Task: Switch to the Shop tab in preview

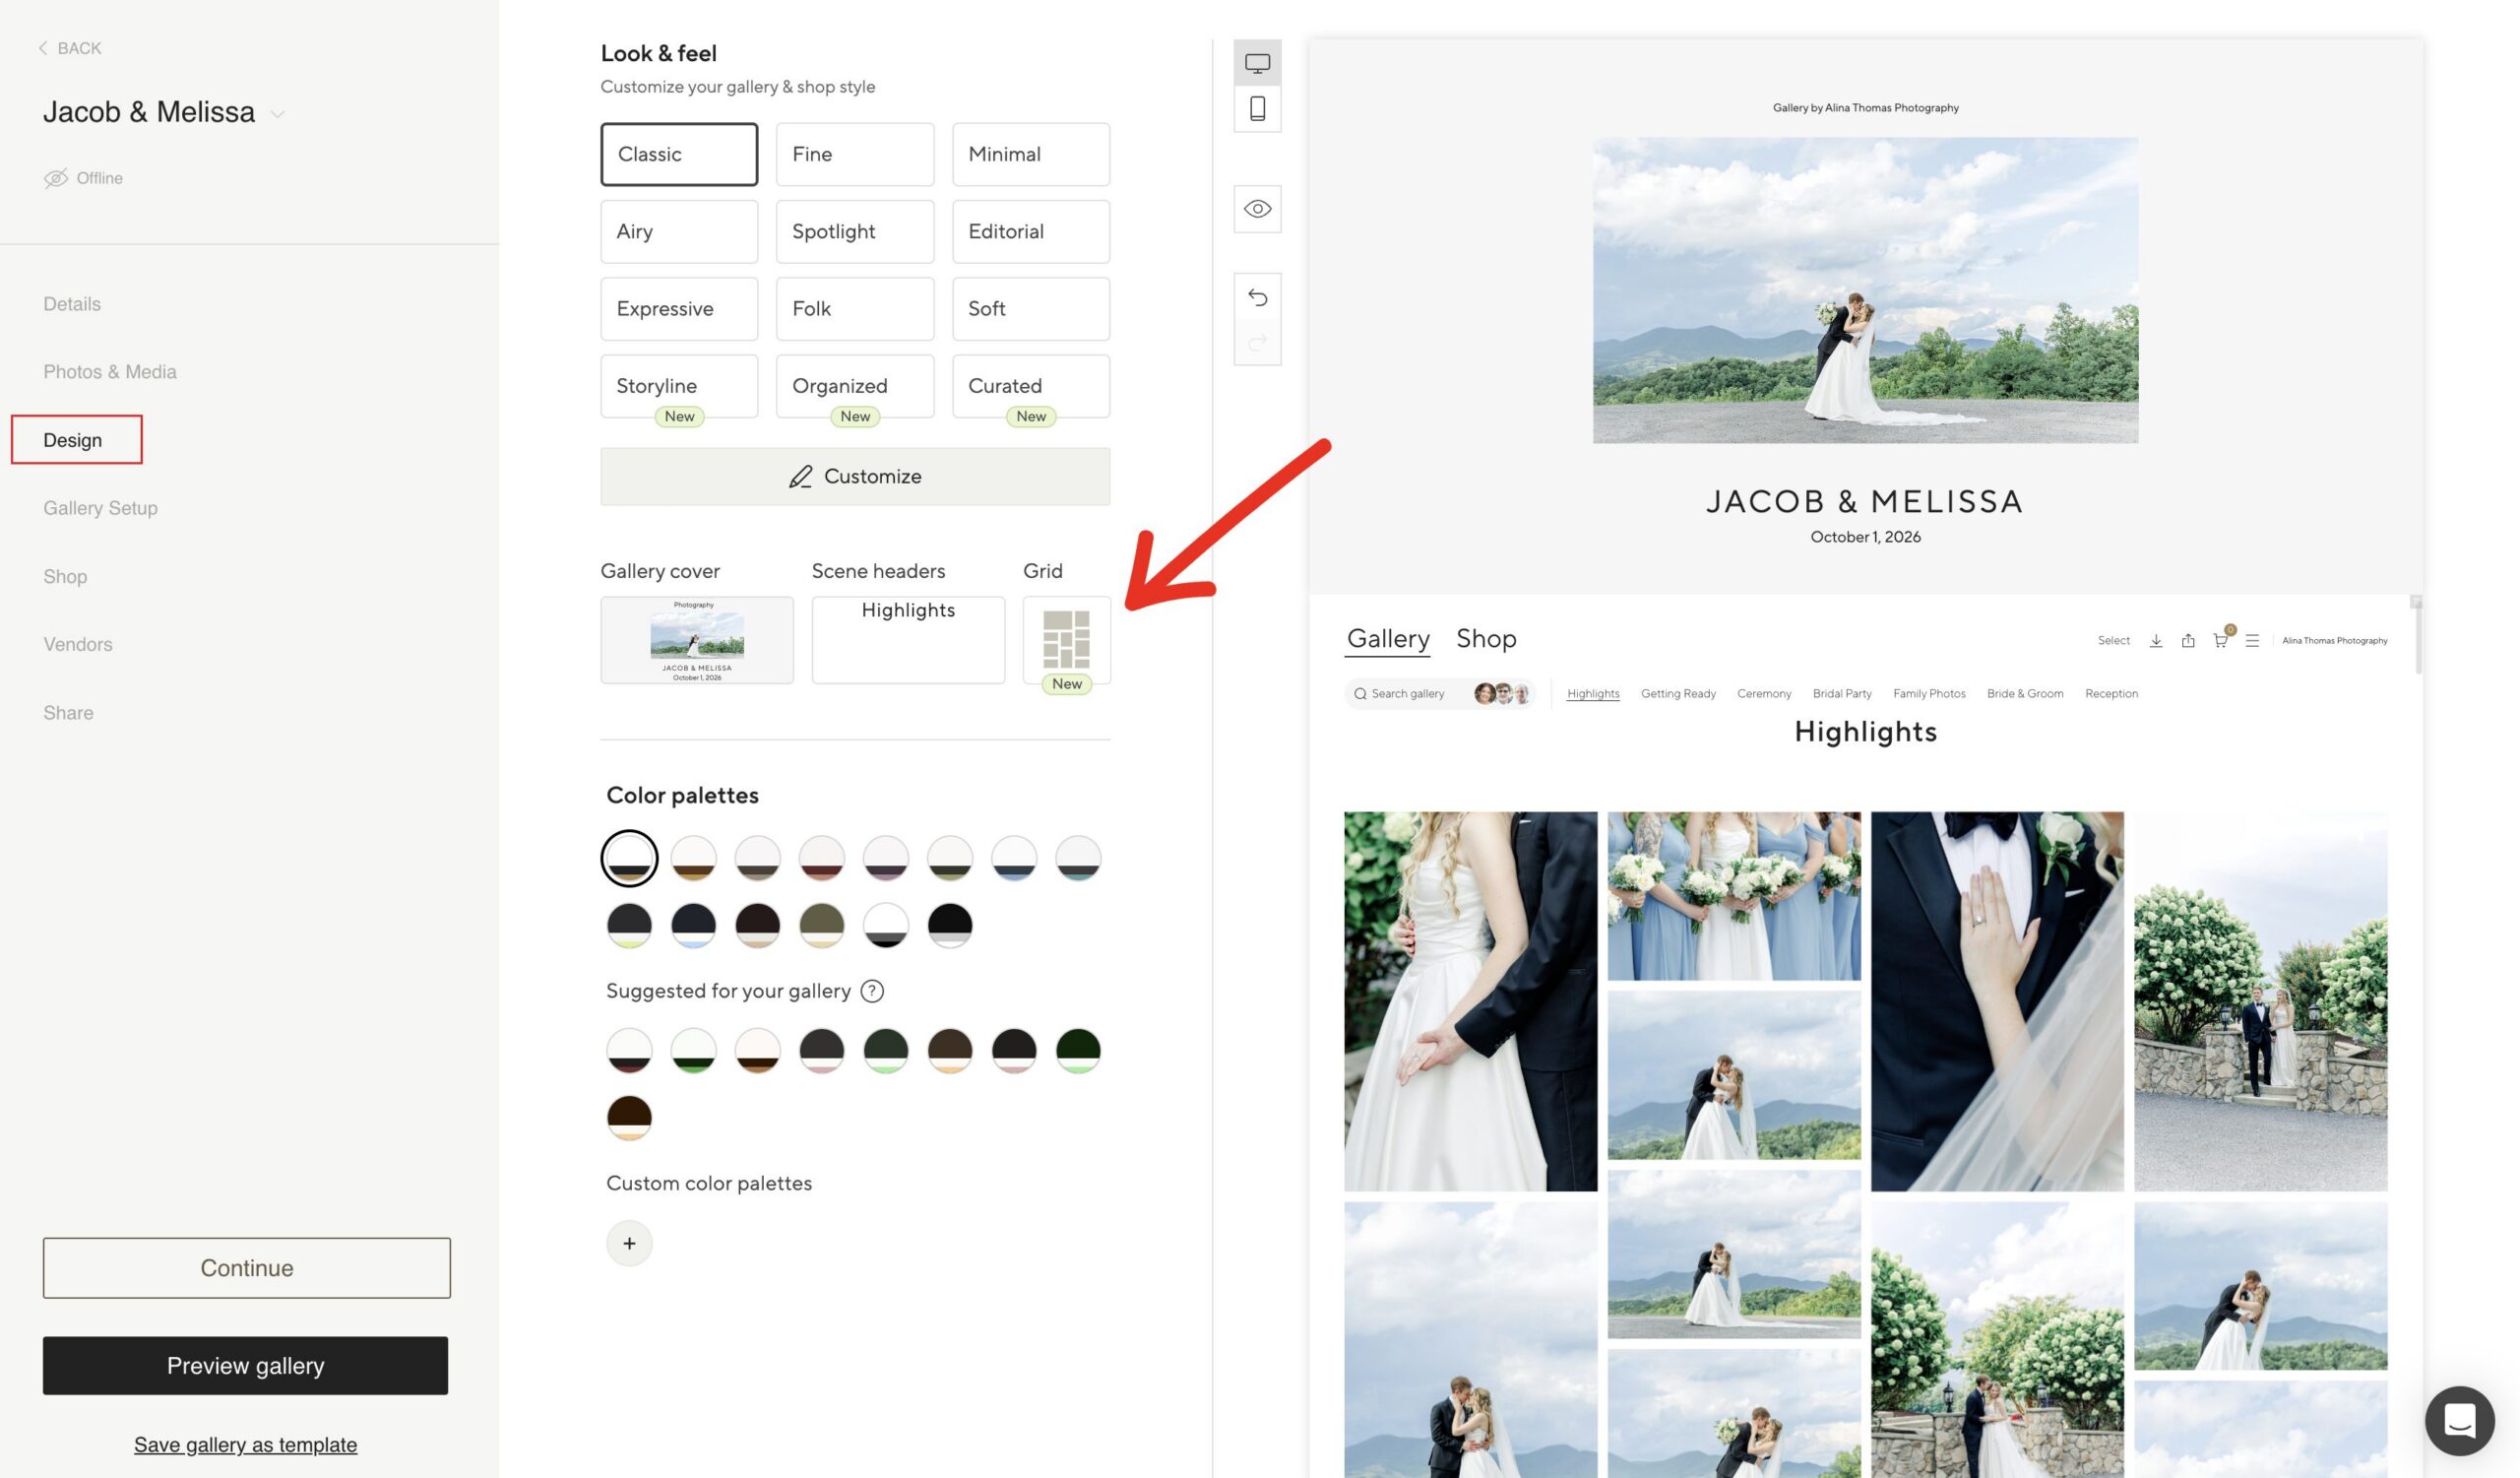Action: tap(1486, 638)
